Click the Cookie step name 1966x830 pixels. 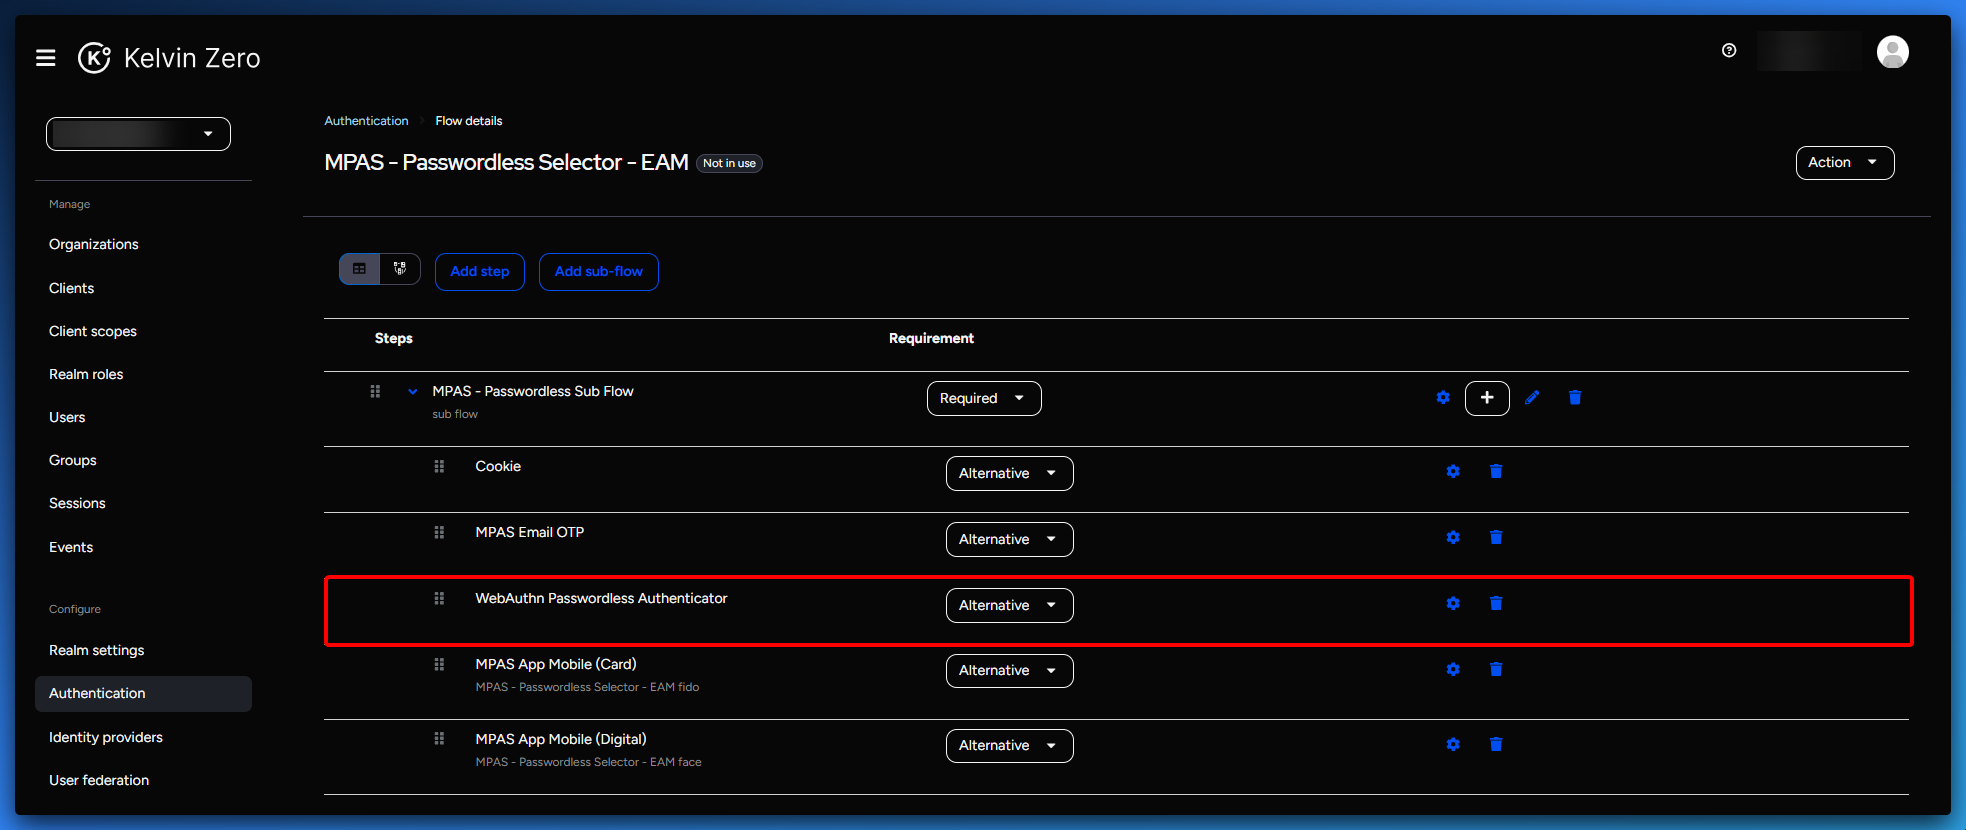(498, 466)
